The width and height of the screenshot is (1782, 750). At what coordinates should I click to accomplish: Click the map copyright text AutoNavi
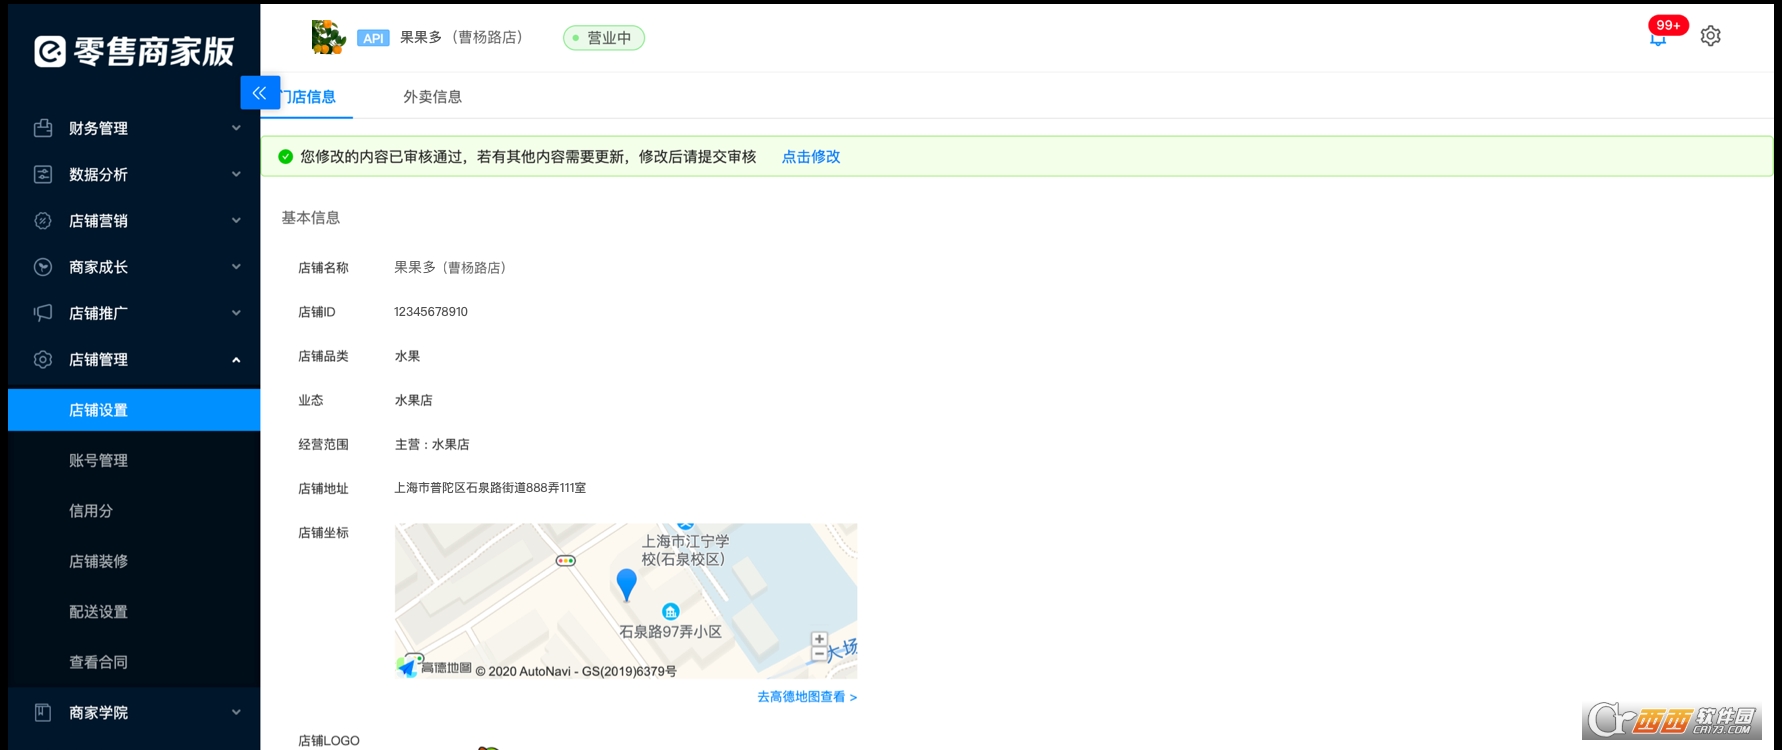pos(576,671)
